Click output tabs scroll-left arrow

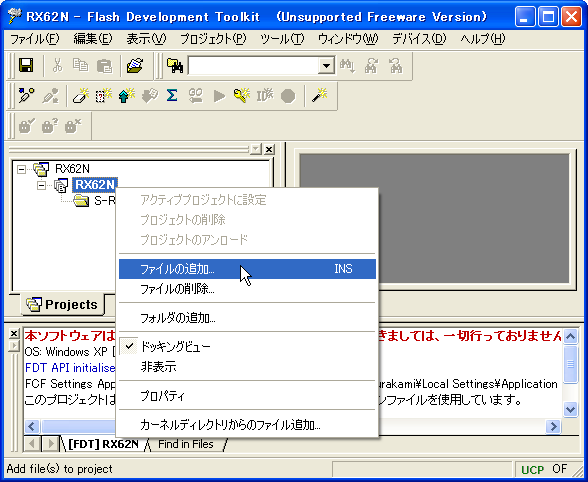pos(32,444)
